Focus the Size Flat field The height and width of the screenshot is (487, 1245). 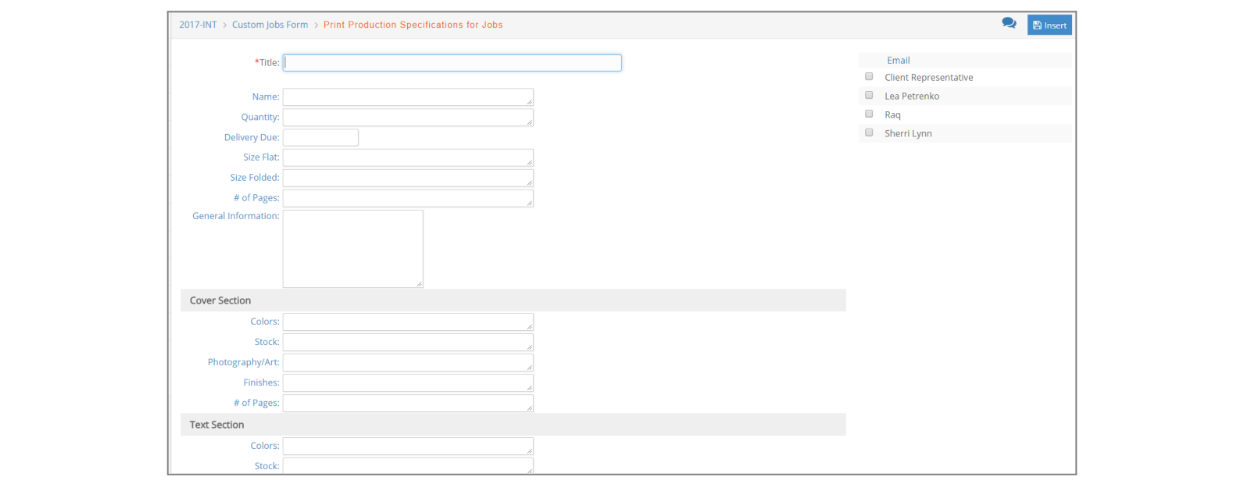408,157
